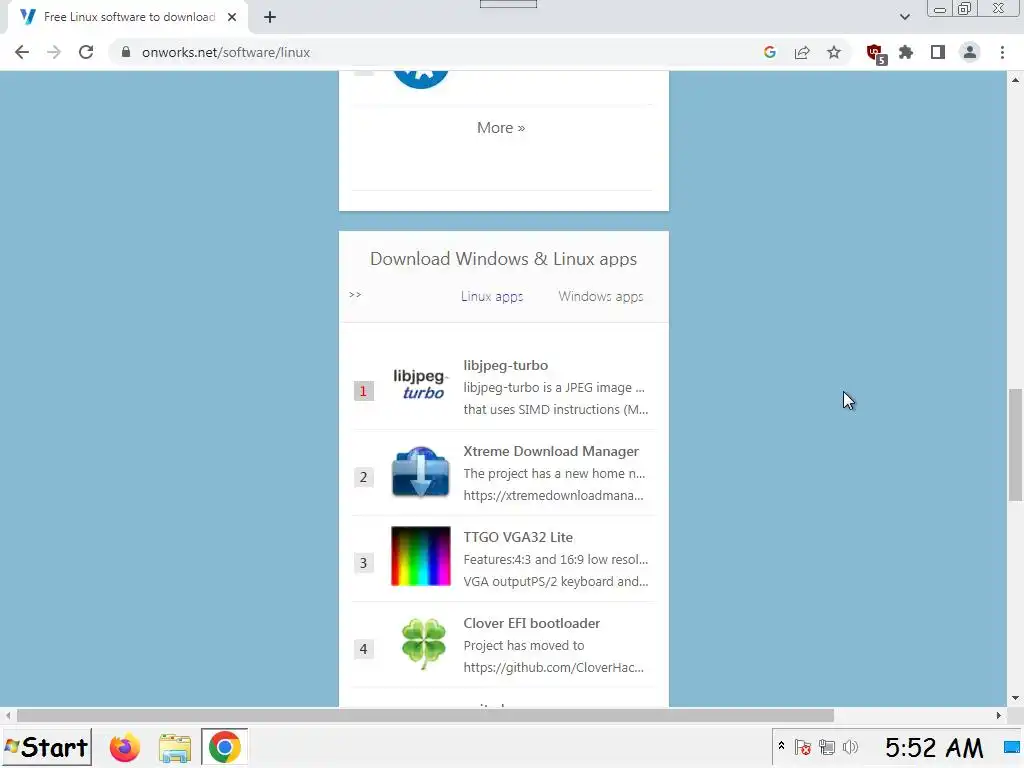Open uBlock Origin extension icon

pyautogui.click(x=875, y=54)
